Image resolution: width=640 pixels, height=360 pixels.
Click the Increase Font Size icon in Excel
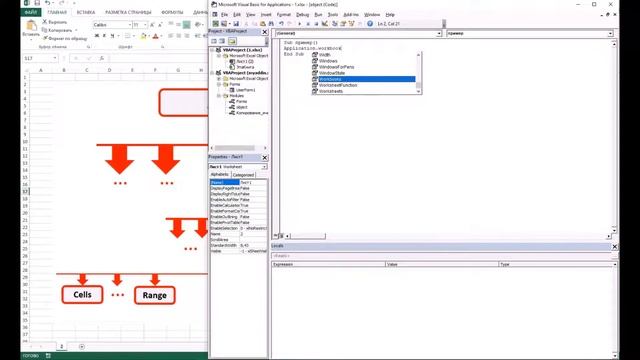(x=152, y=25)
